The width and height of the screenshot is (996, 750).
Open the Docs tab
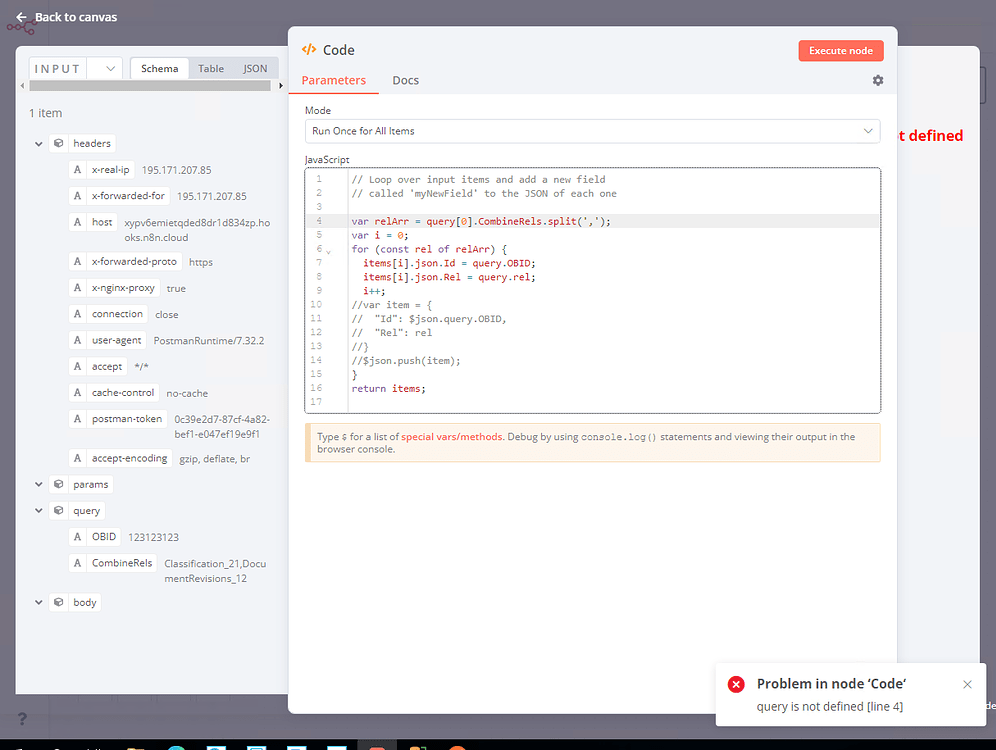[405, 80]
